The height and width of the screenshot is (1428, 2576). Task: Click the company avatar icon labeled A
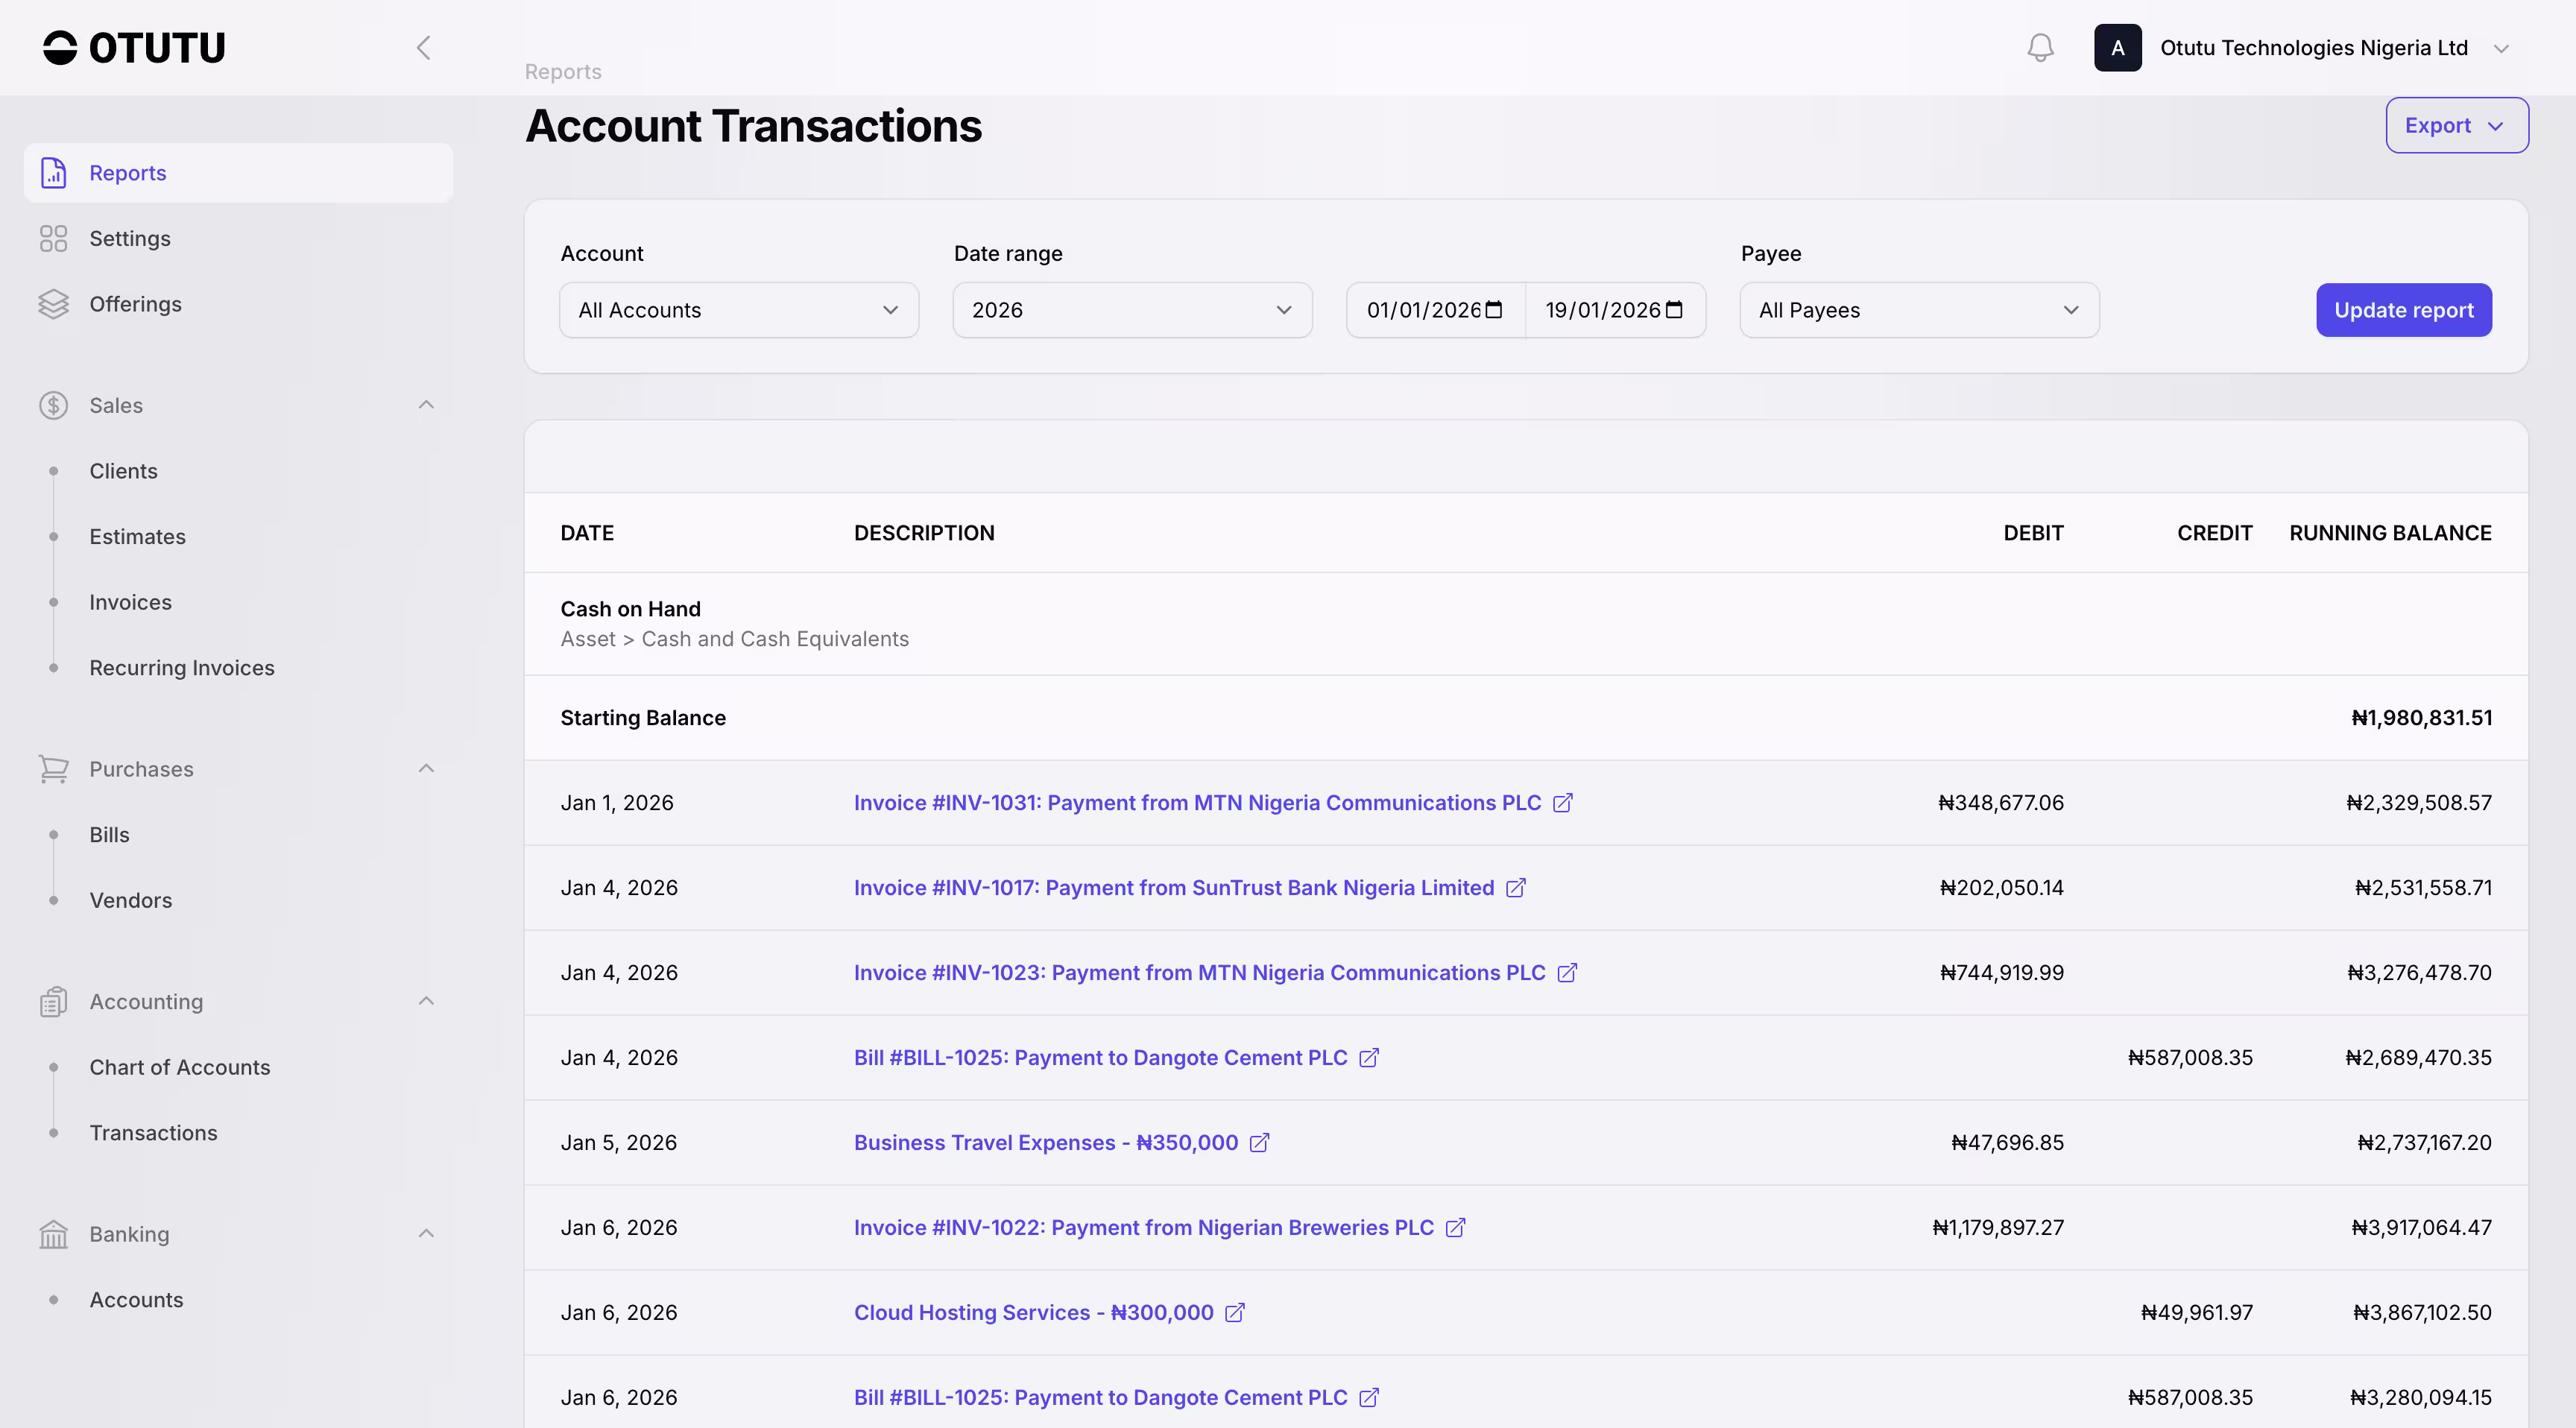point(2117,48)
